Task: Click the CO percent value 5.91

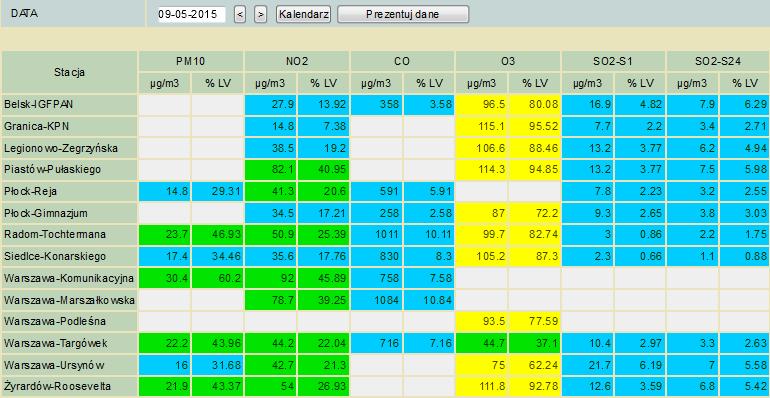Action: click(429, 191)
